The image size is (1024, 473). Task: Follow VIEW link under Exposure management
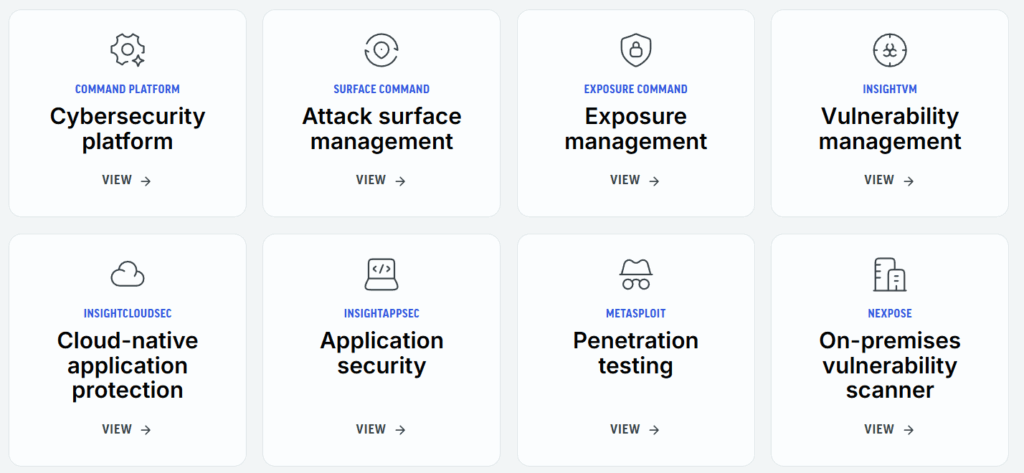tap(635, 181)
